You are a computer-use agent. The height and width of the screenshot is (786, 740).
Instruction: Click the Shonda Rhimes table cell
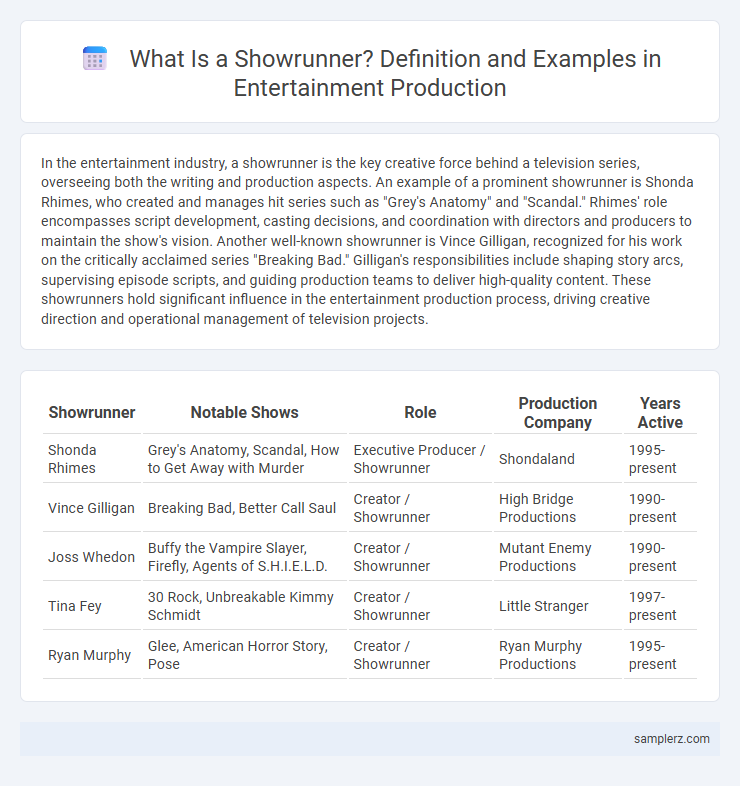pos(92,459)
